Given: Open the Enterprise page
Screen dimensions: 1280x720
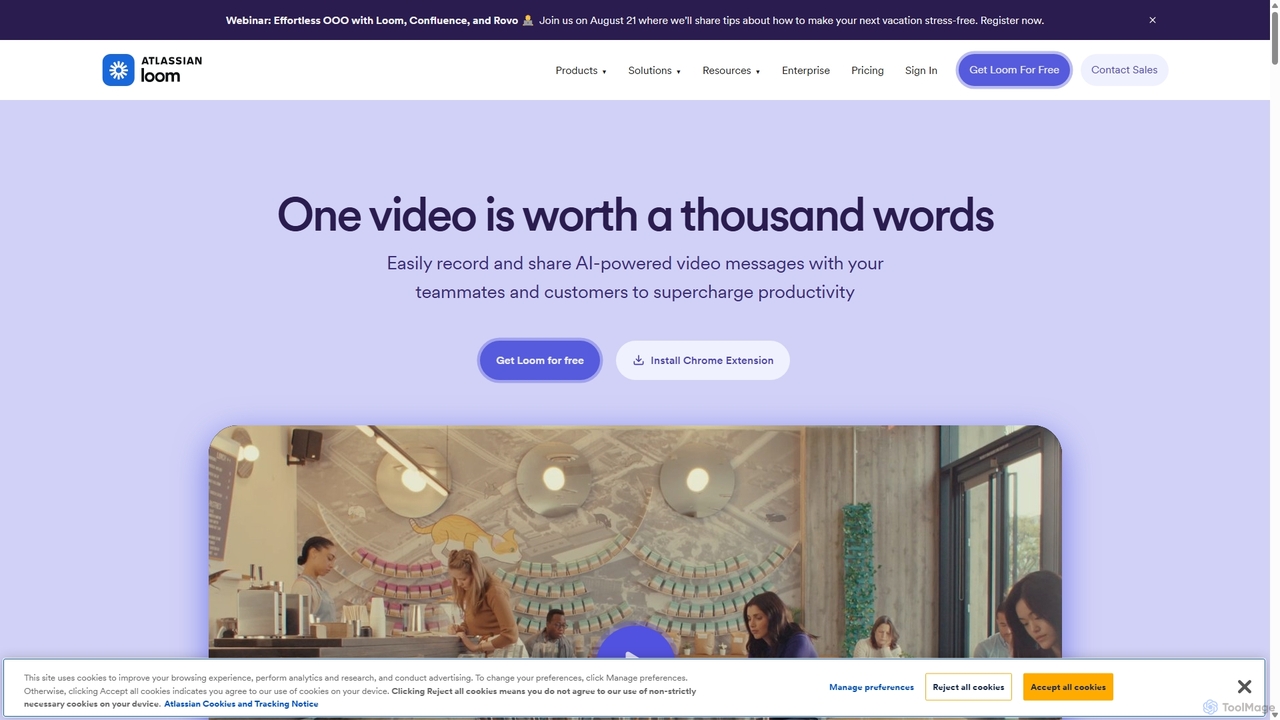Looking at the screenshot, I should pyautogui.click(x=806, y=70).
